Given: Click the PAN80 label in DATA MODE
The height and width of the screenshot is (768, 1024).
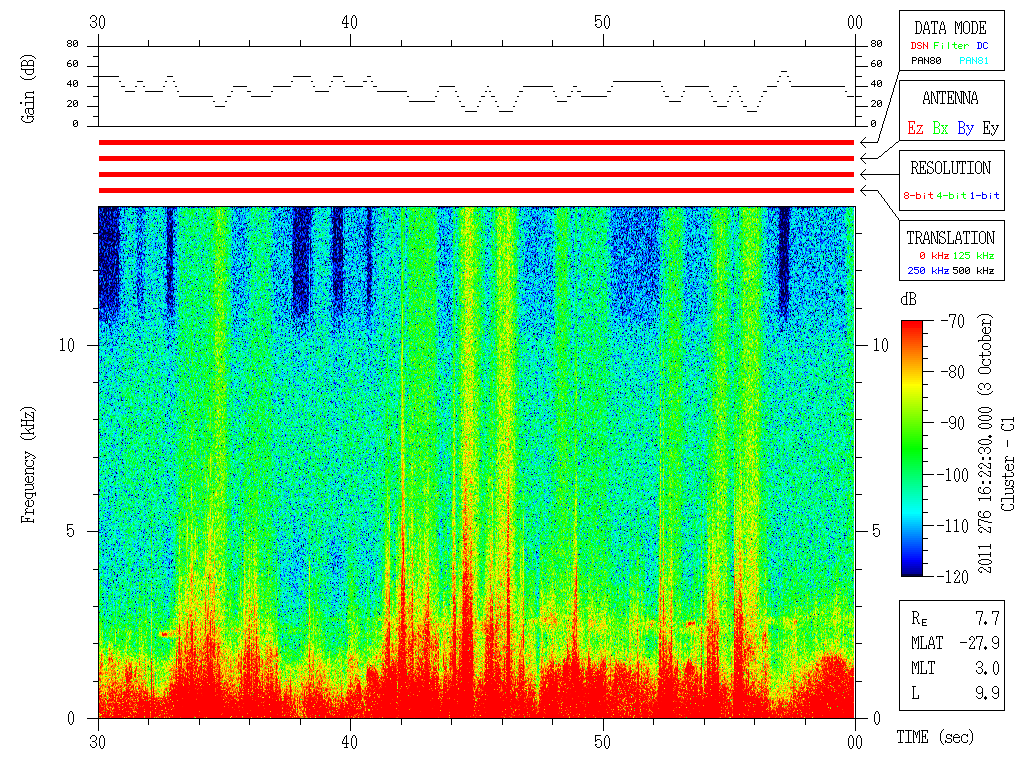Looking at the screenshot, I should point(926,61).
